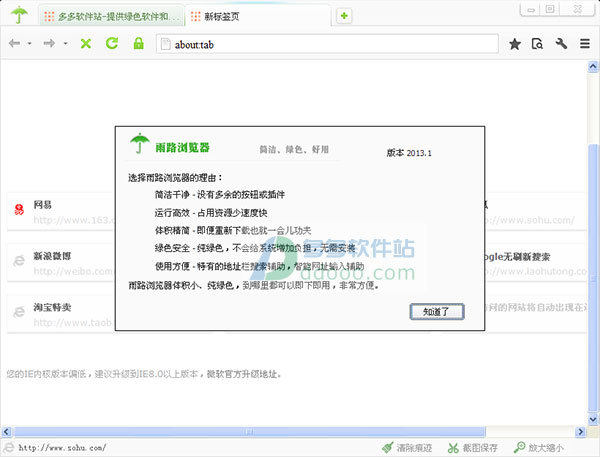Screen dimensions: 600x457
Task: Click the horizontal scrollbar thumb
Action: point(249,432)
